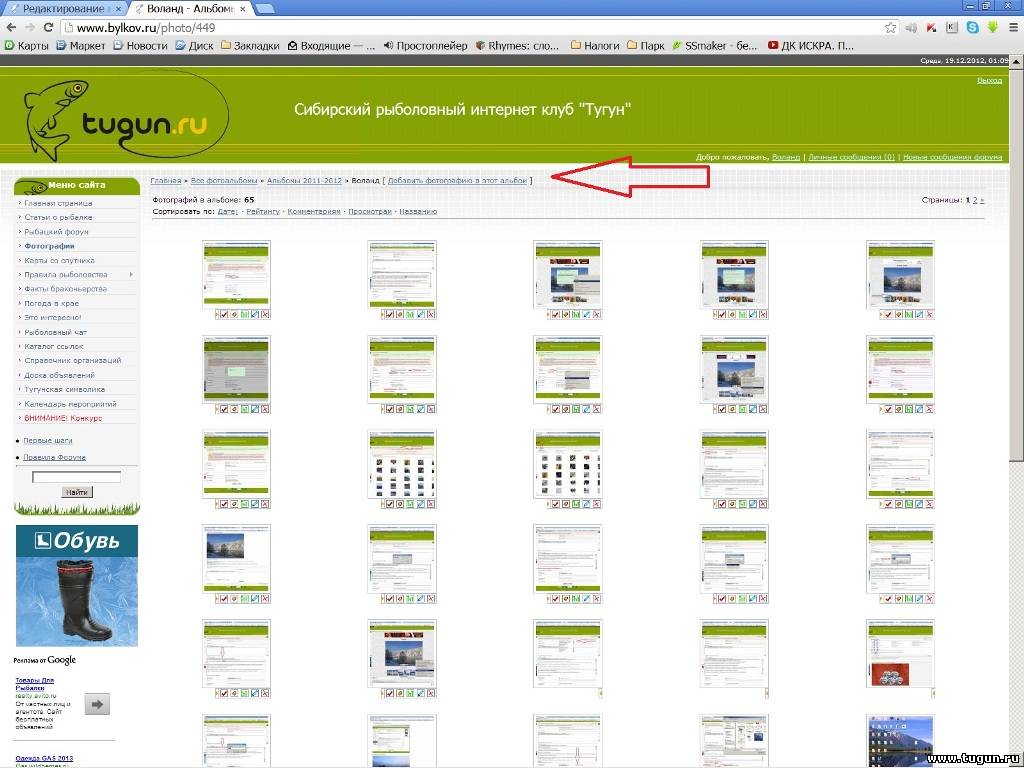Image resolution: width=1024 pixels, height=768 pixels.
Task: Open Фотографии in the site menu
Action: click(49, 246)
